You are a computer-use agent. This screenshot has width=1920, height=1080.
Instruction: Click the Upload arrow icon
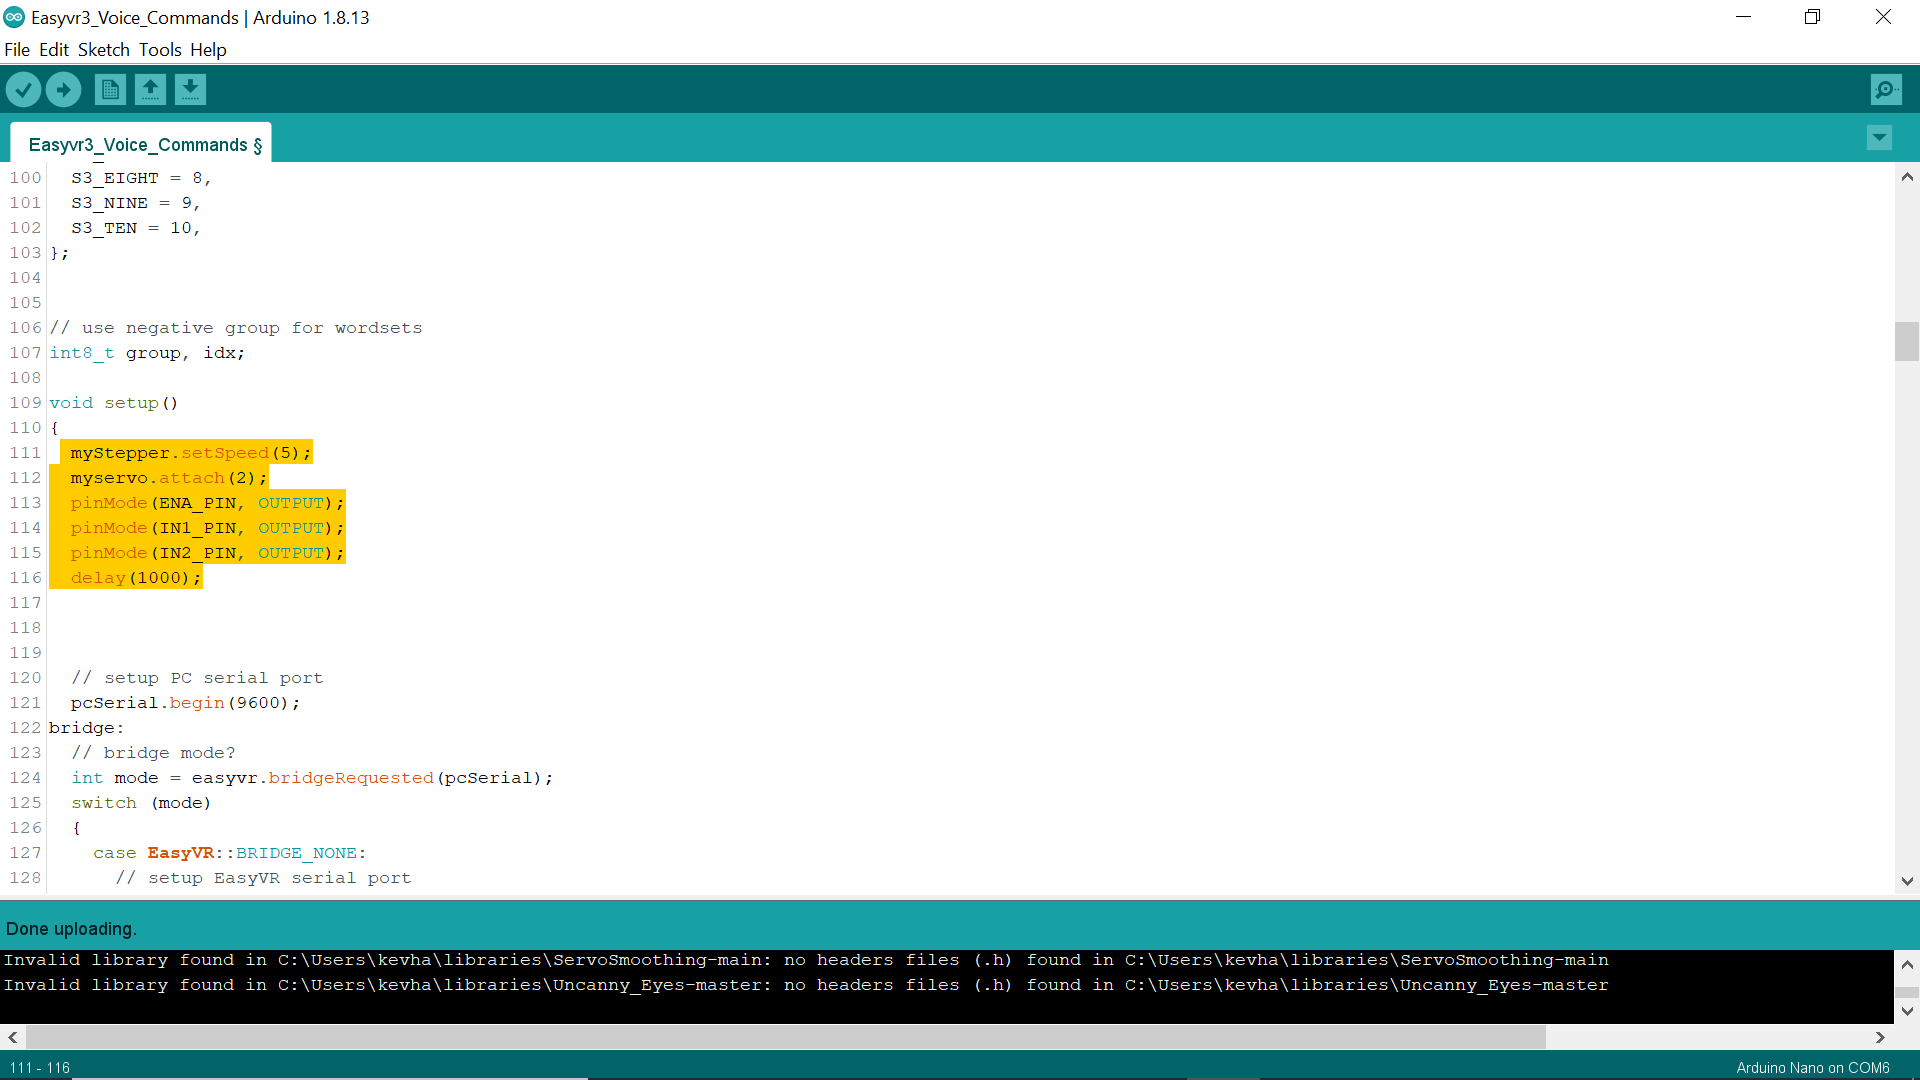tap(63, 89)
